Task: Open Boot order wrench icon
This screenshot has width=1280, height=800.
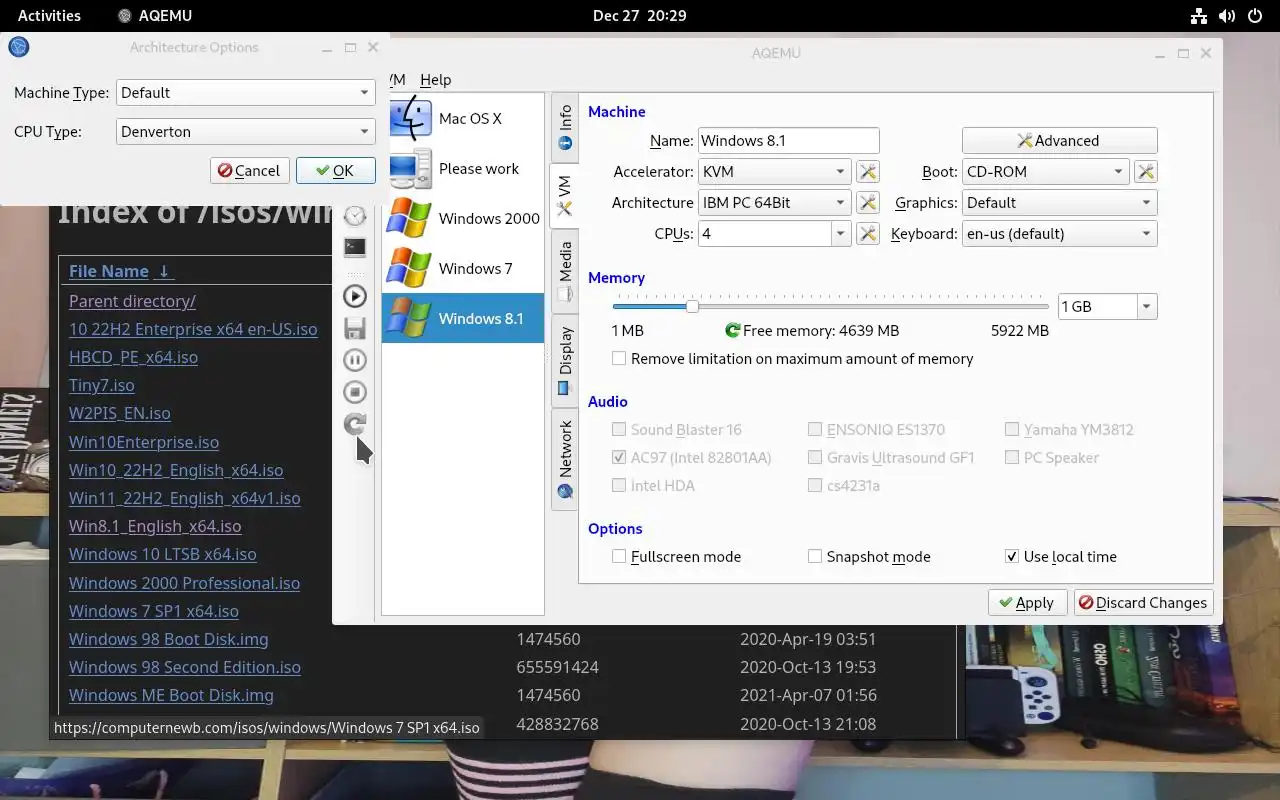Action: tap(1146, 172)
